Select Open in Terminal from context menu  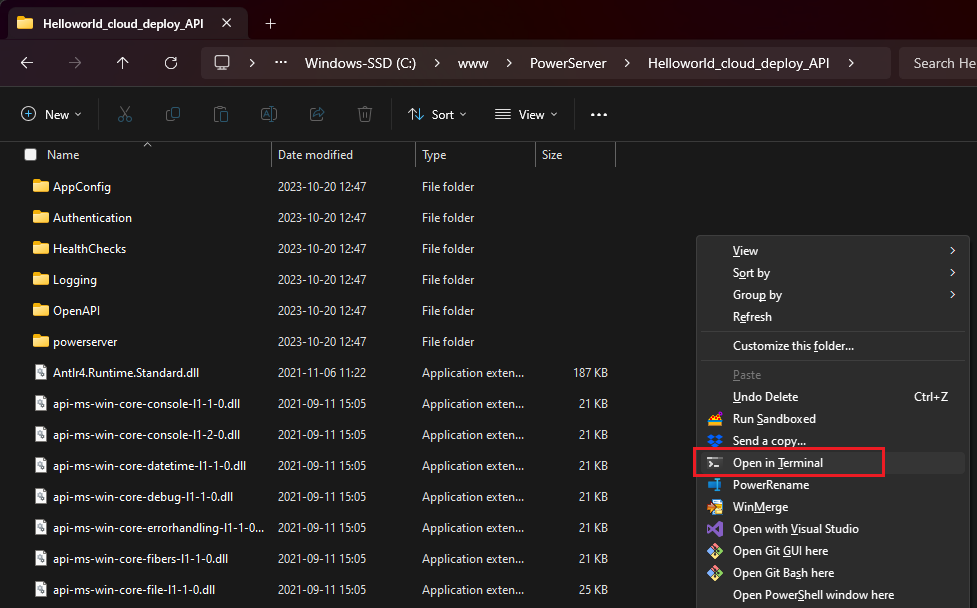777,463
